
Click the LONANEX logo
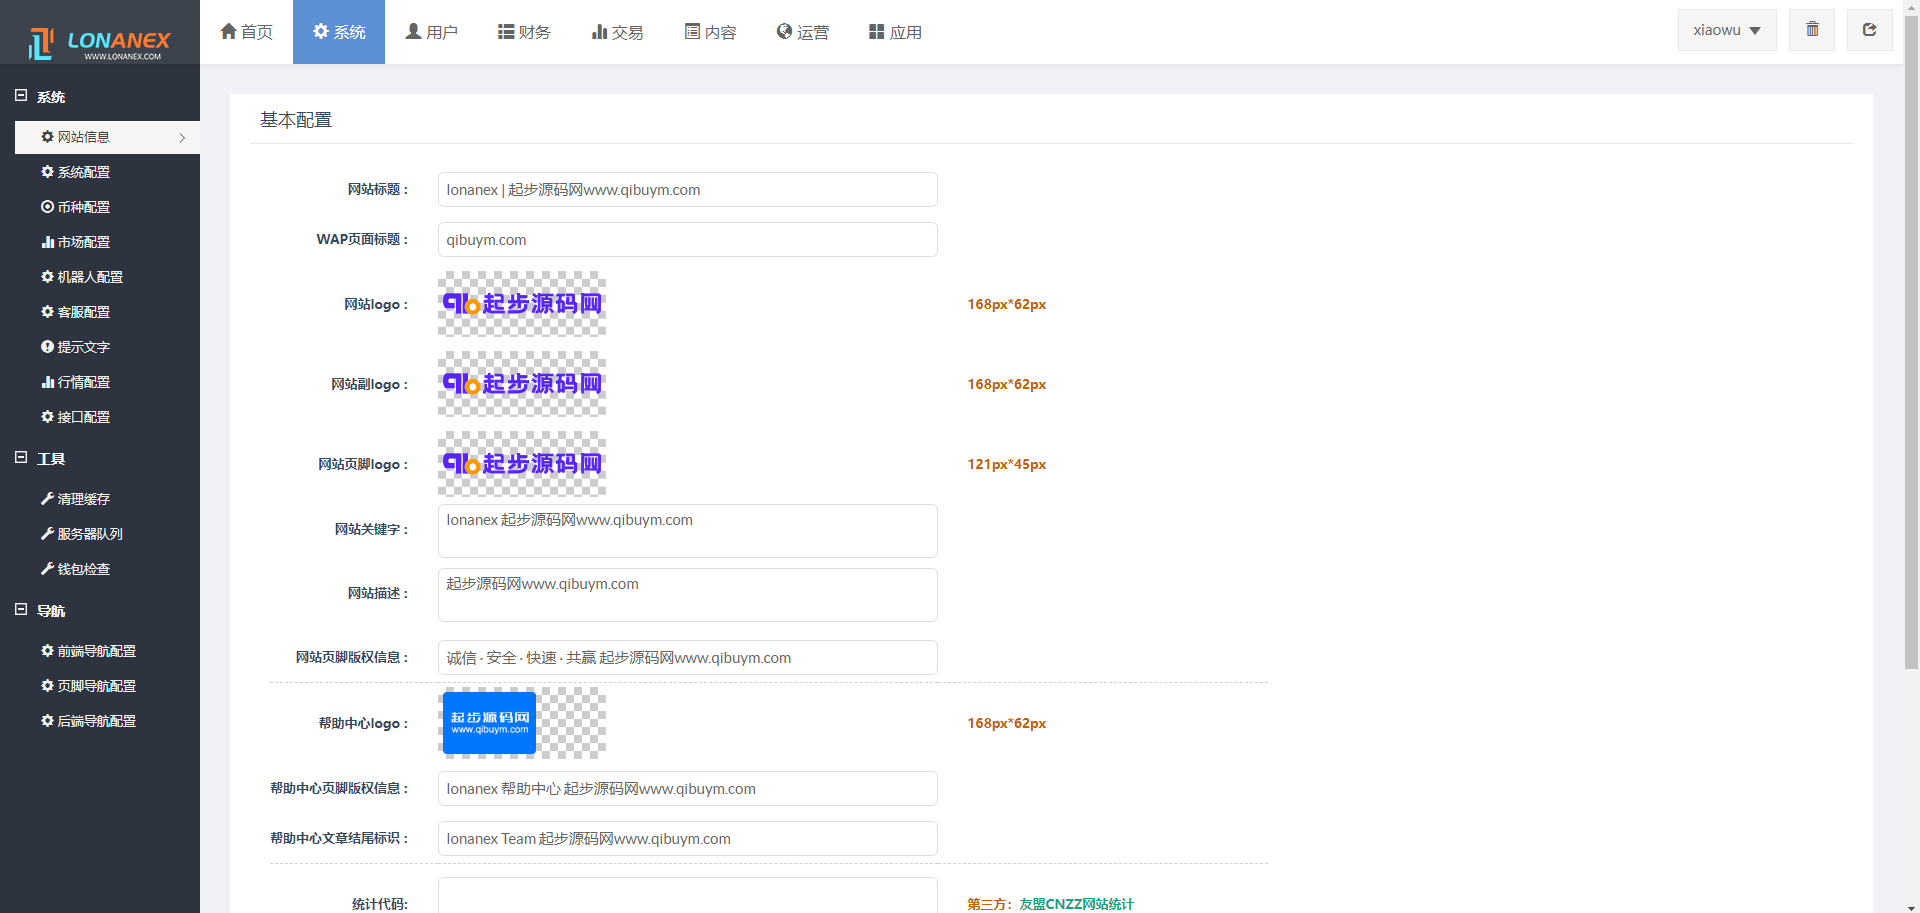tap(100, 42)
